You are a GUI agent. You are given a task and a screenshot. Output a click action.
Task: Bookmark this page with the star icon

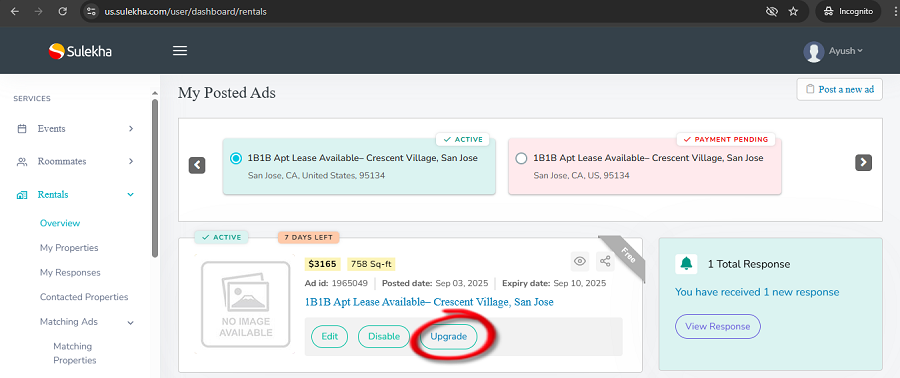click(x=793, y=11)
